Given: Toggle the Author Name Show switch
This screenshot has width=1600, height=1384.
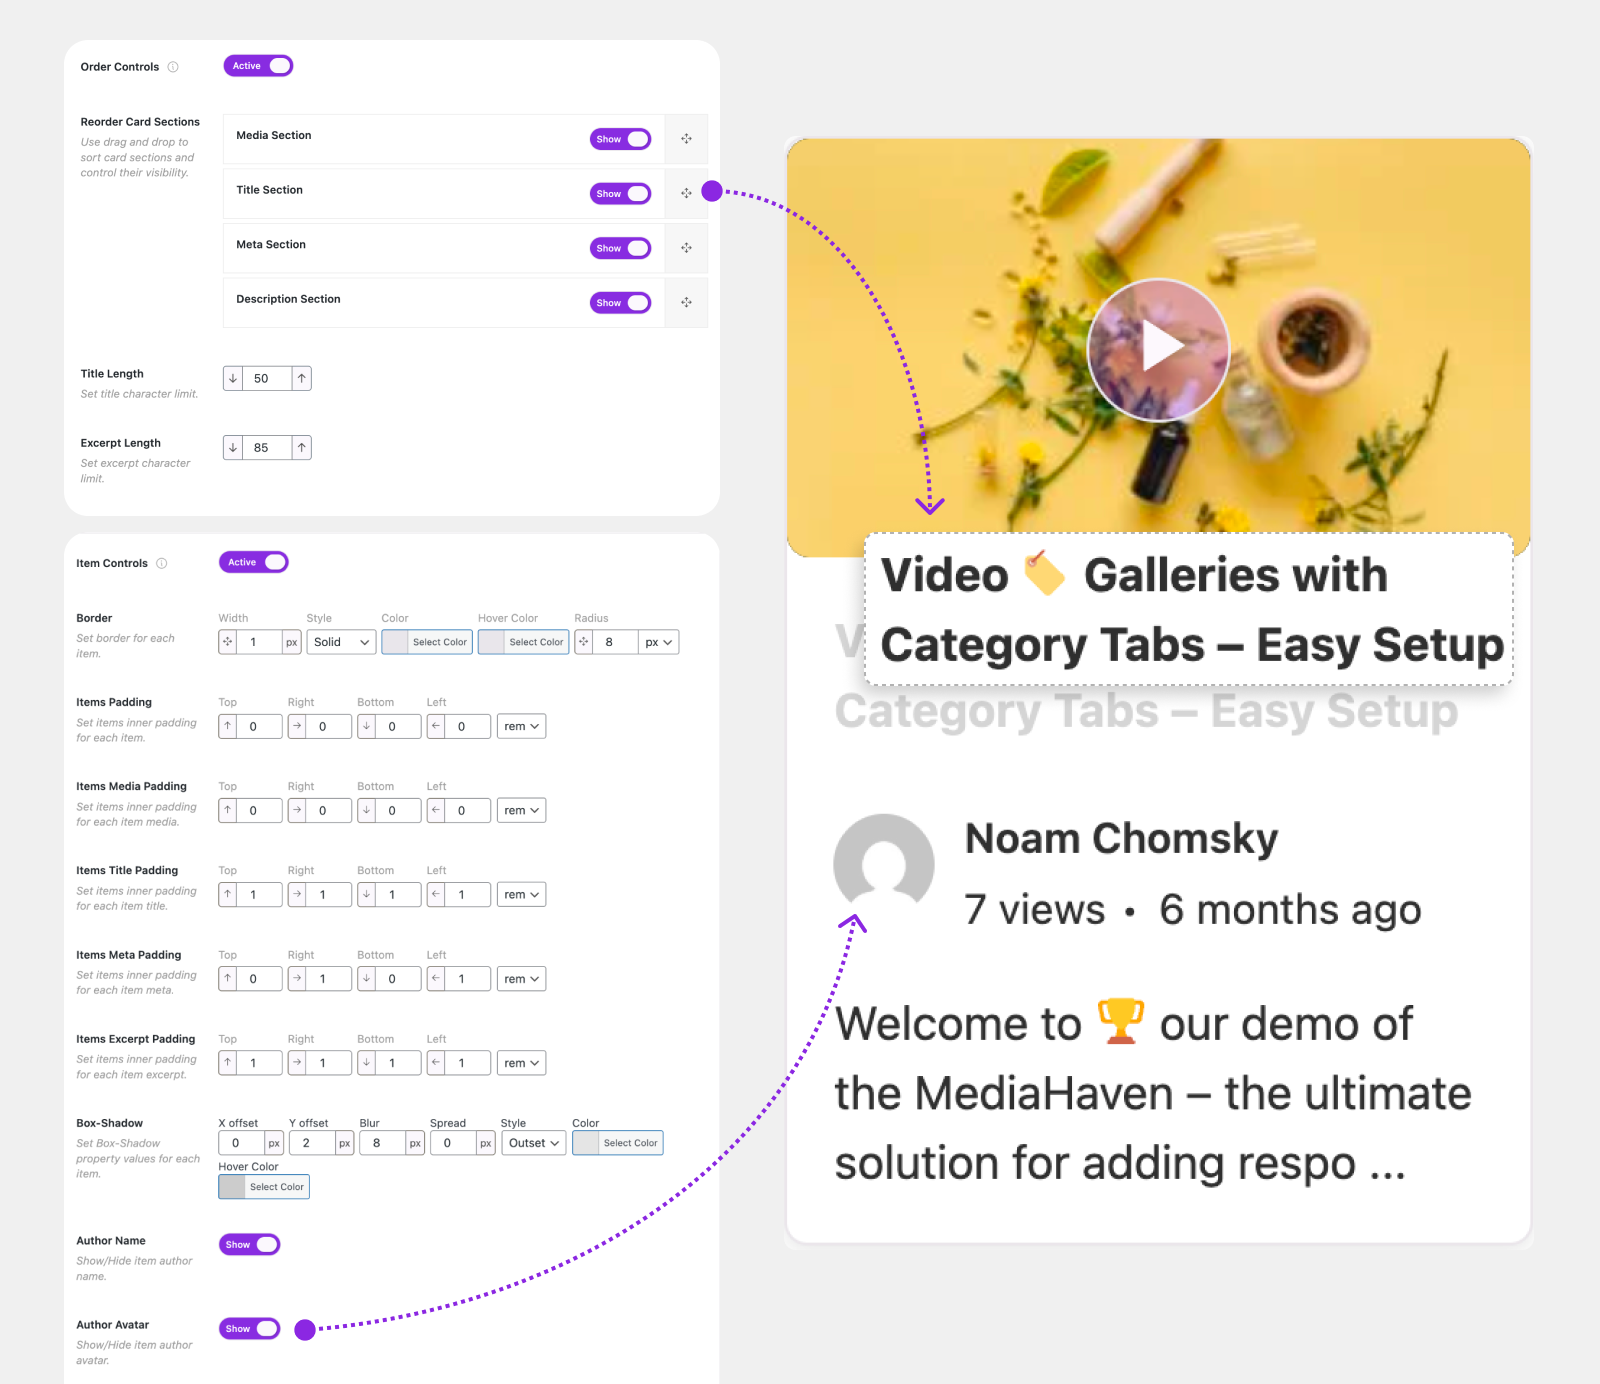Looking at the screenshot, I should 249,1245.
